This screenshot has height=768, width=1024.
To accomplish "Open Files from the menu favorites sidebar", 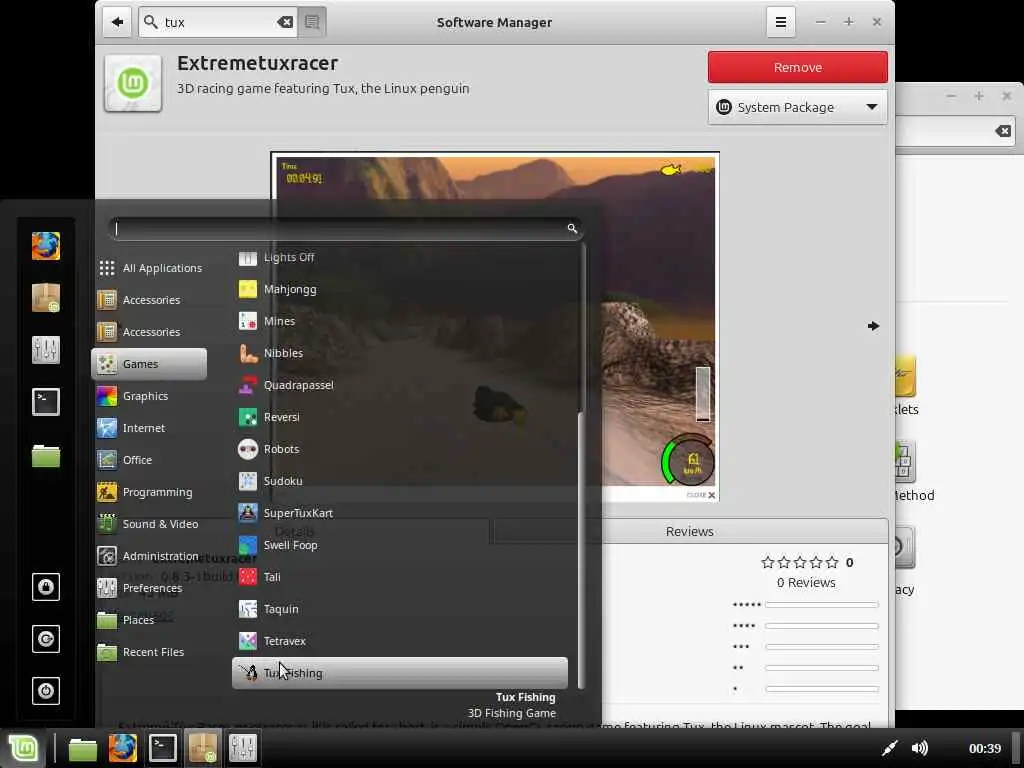I will (46, 455).
